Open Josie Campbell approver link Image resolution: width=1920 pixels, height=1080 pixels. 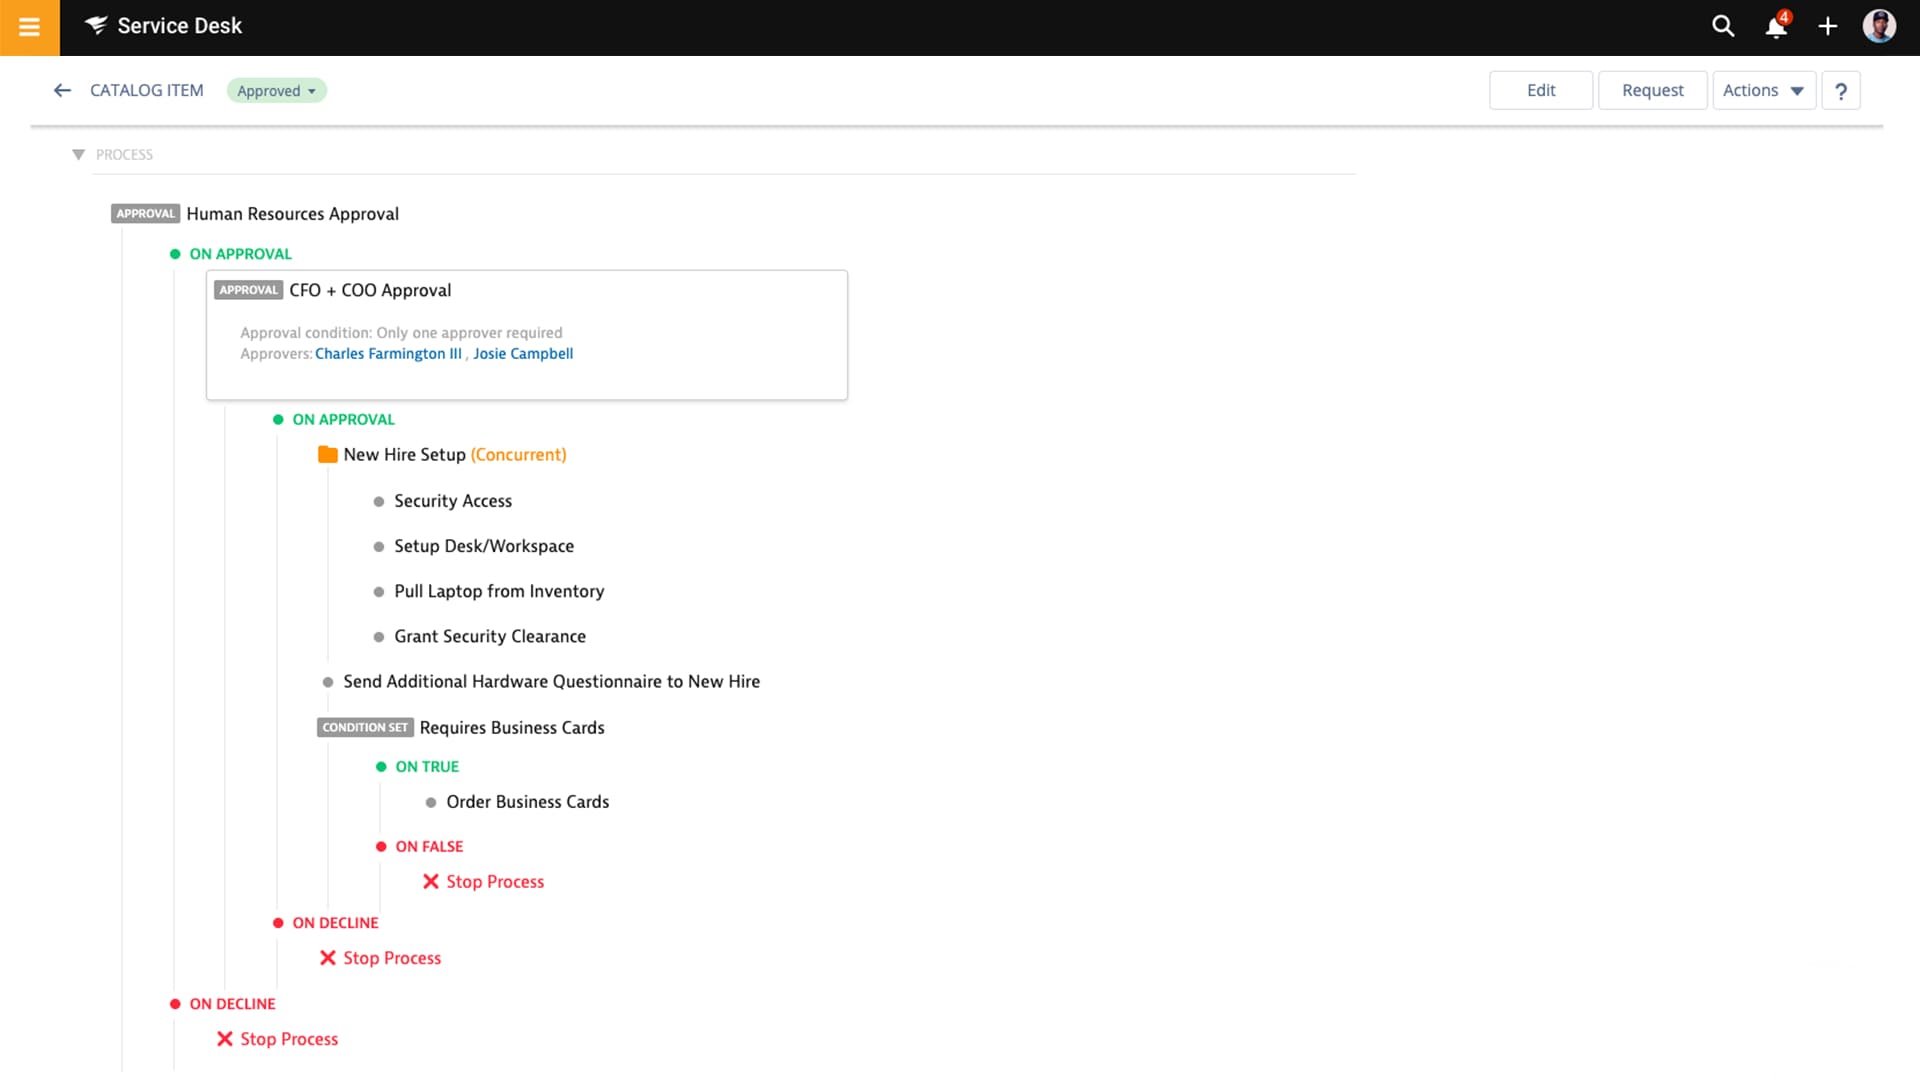point(523,354)
